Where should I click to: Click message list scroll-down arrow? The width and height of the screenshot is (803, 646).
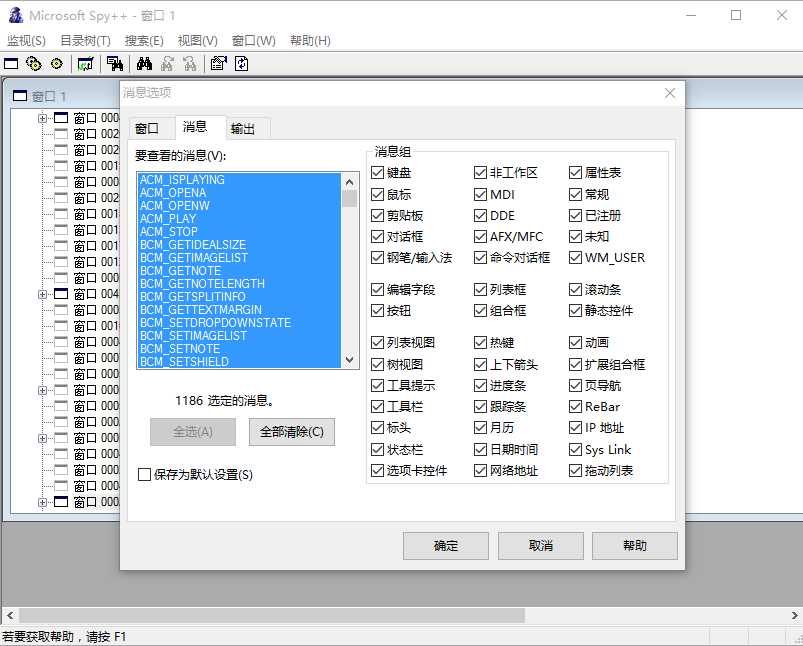click(350, 360)
